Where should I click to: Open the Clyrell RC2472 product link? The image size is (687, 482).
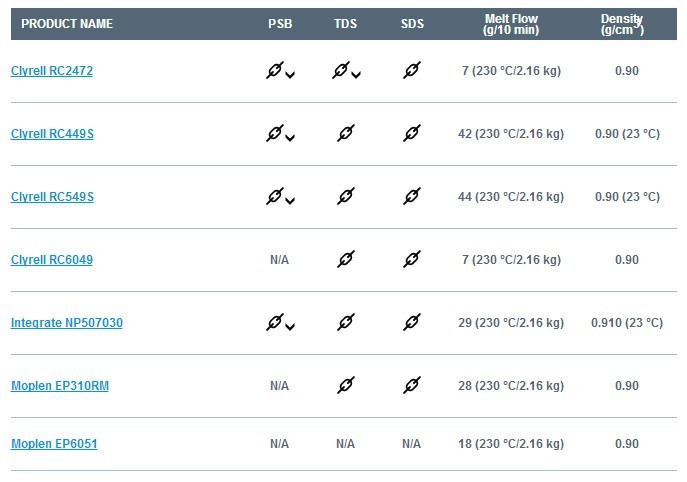tap(52, 71)
